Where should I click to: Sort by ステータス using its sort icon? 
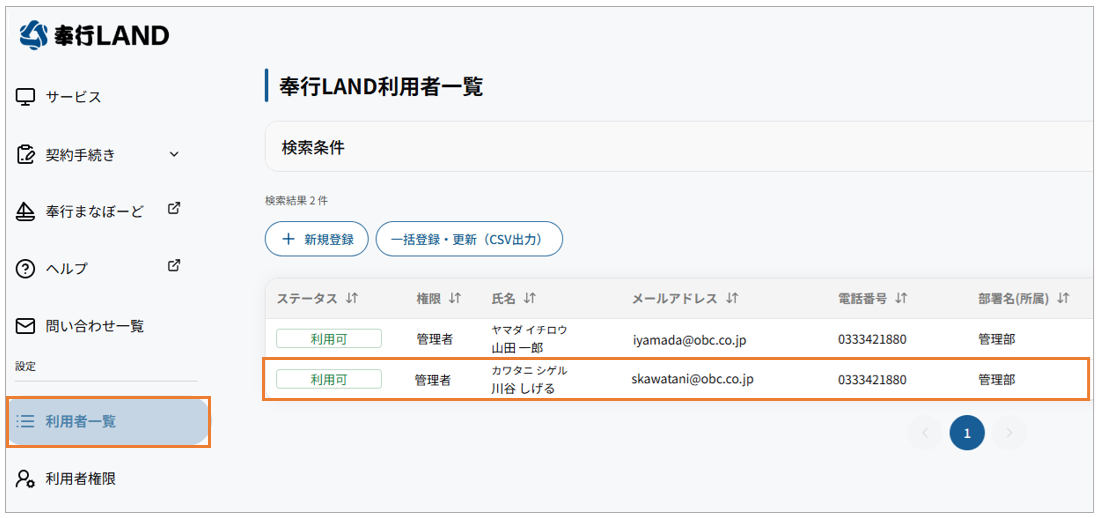(x=352, y=298)
